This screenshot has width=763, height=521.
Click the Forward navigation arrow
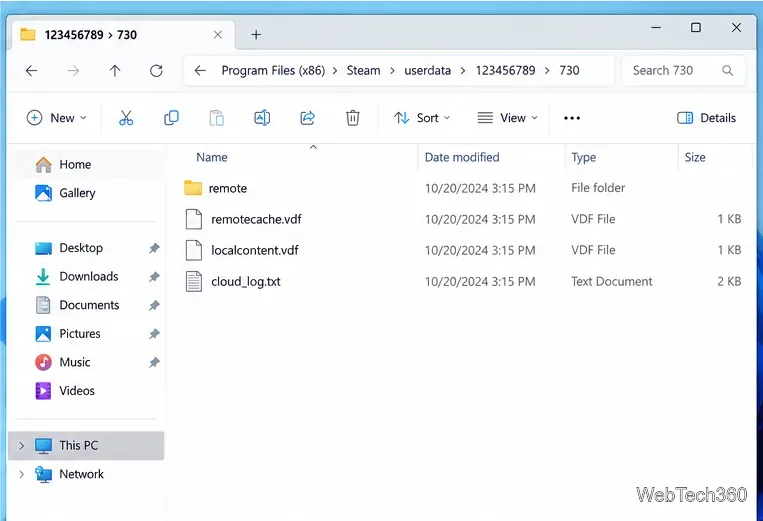pyautogui.click(x=73, y=71)
